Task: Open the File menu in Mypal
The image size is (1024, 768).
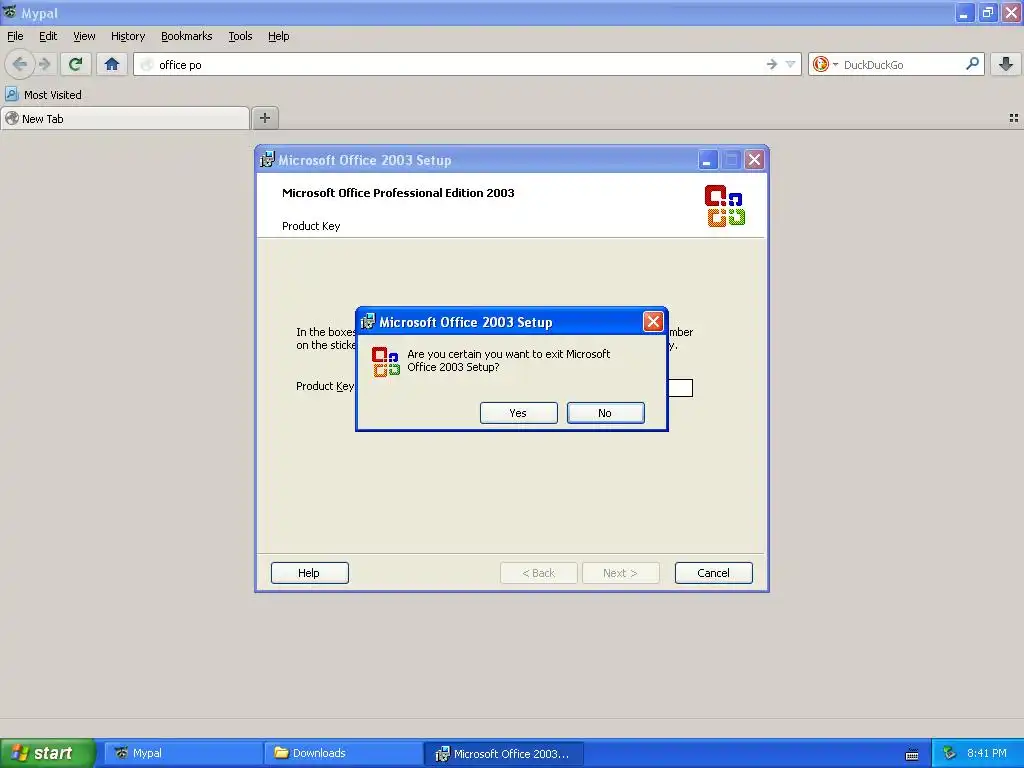Action: (x=15, y=36)
